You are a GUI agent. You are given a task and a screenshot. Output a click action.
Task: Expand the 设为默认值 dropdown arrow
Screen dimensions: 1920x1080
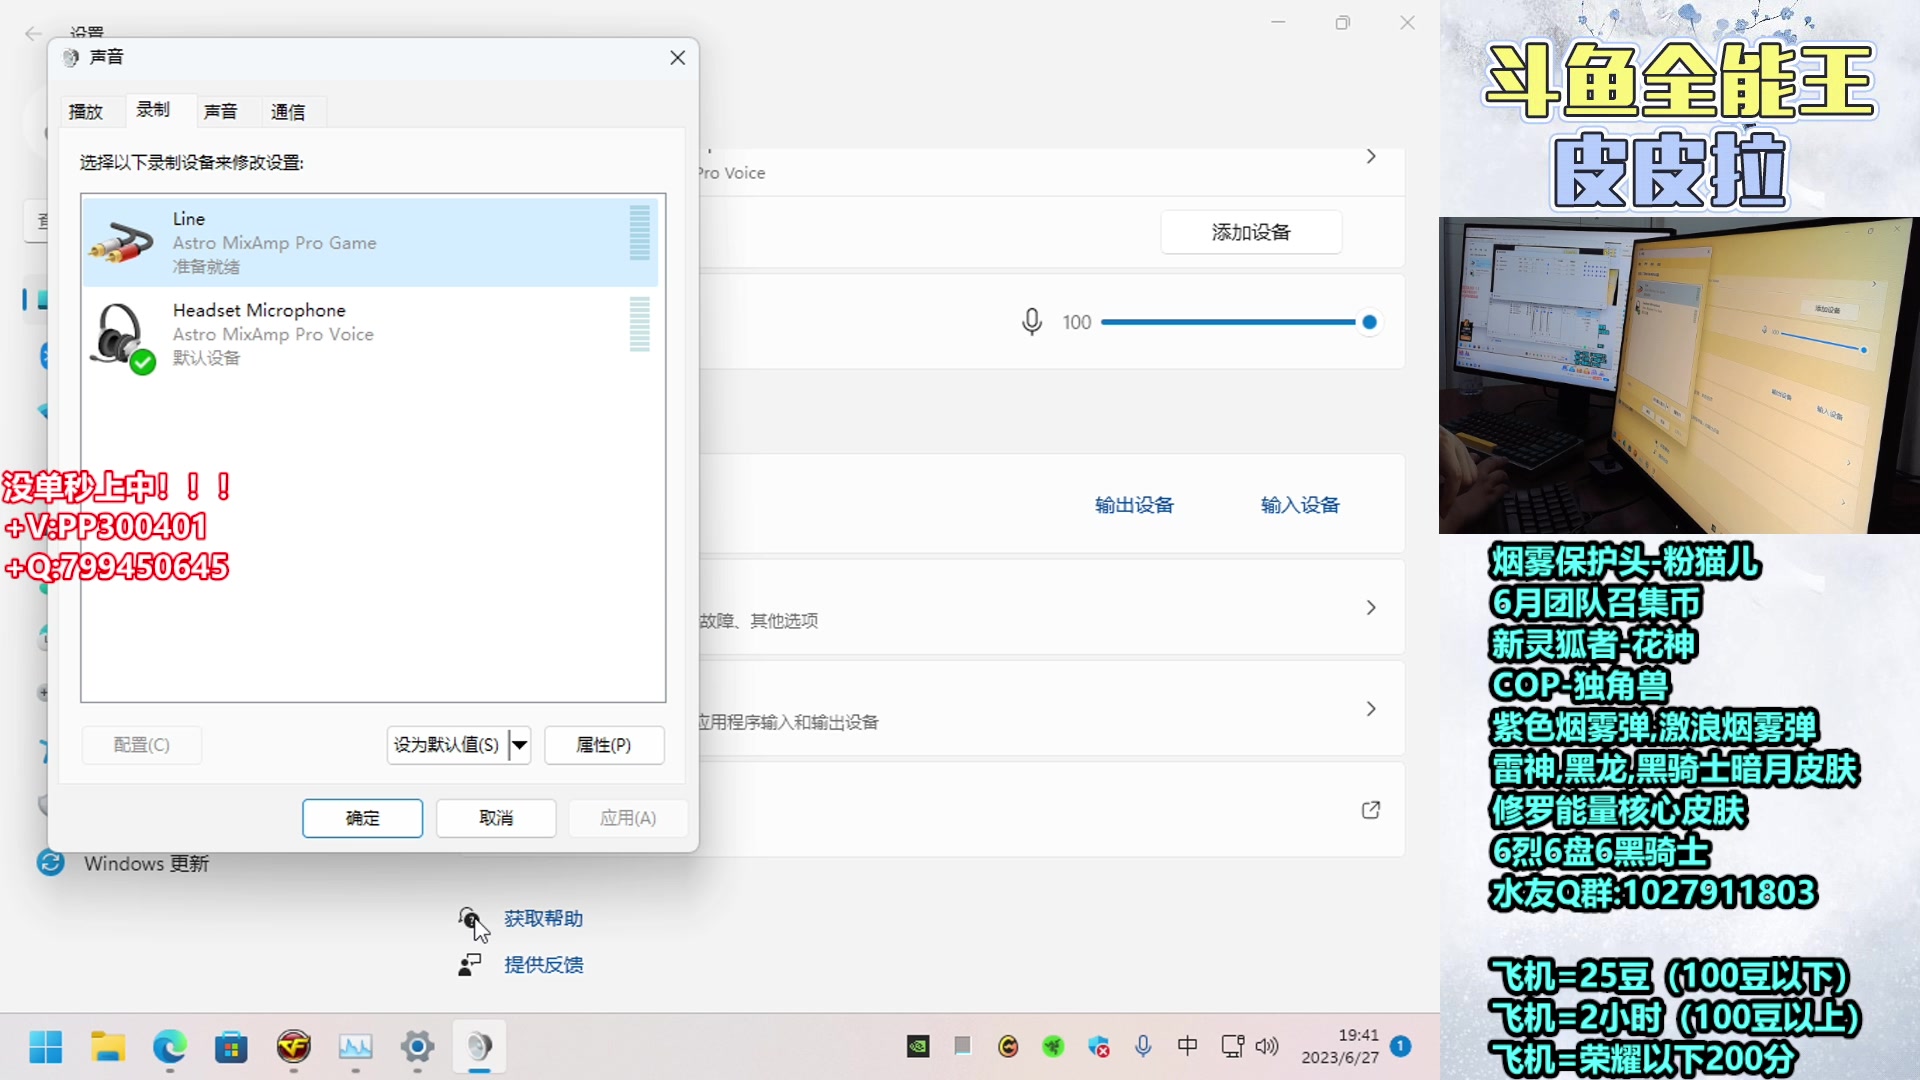coord(519,745)
